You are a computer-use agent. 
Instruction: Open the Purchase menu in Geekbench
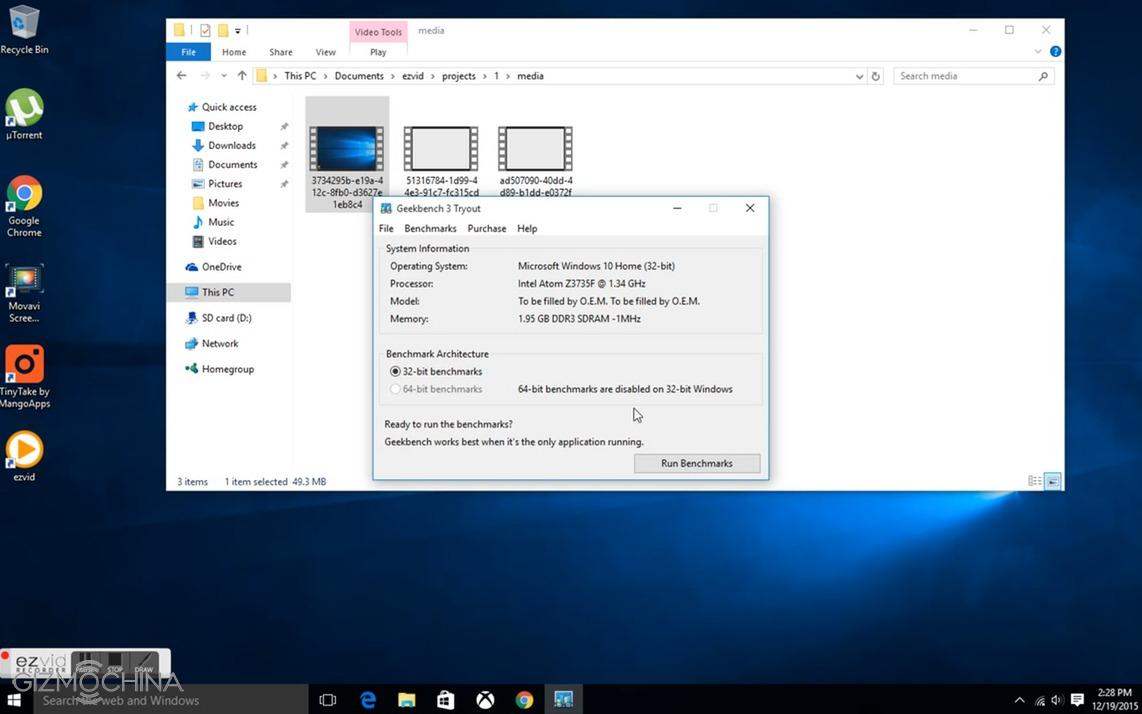pos(487,229)
